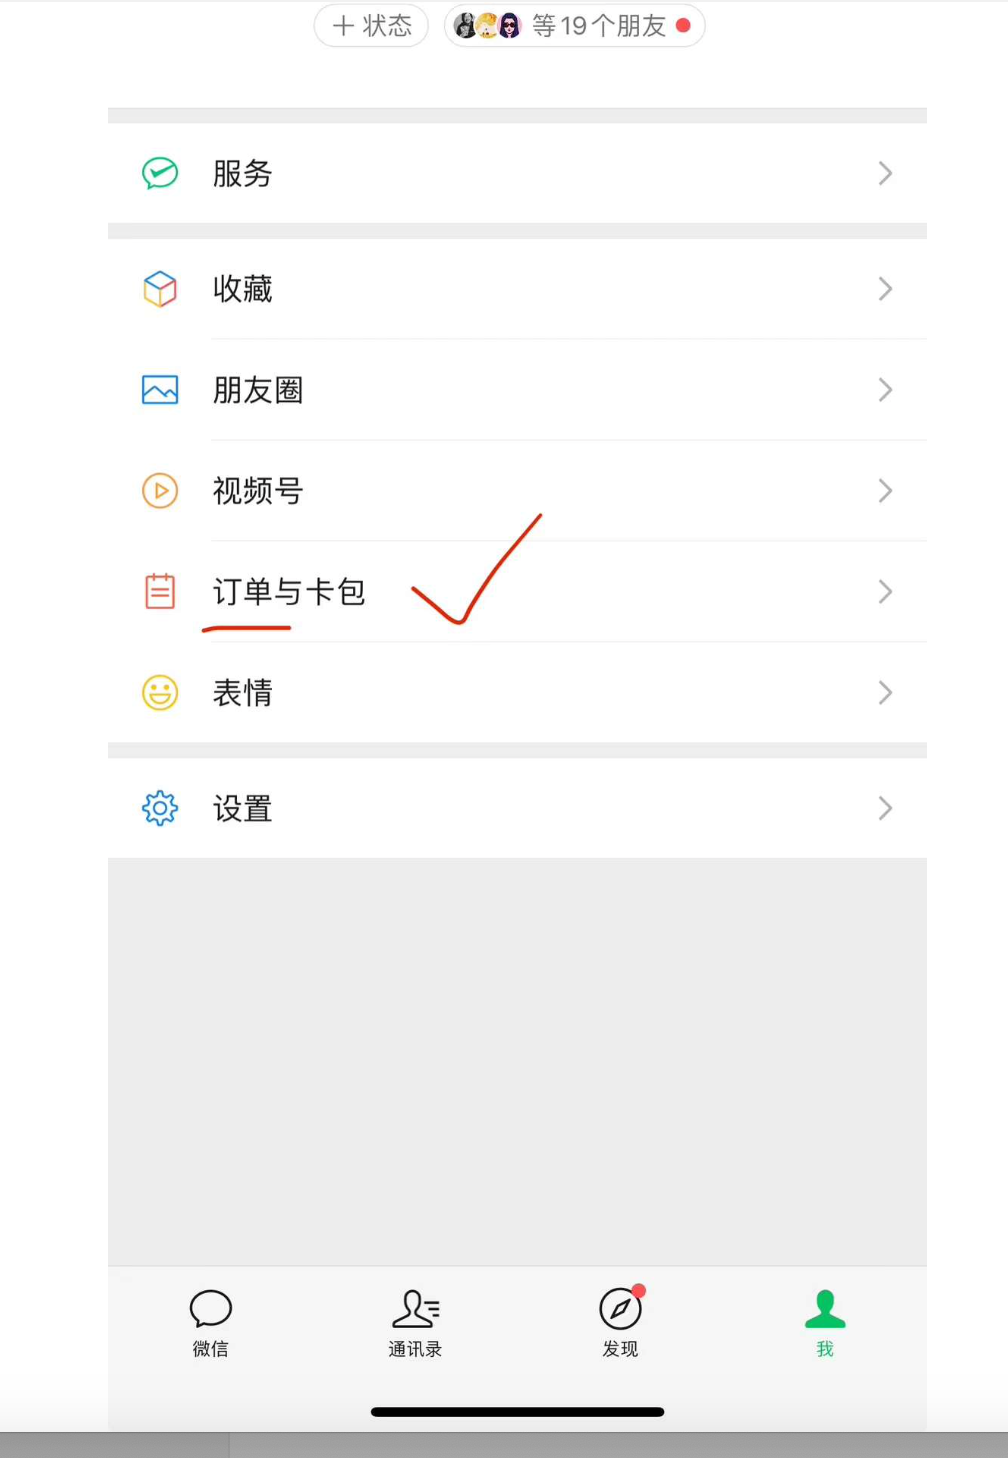This screenshot has width=1008, height=1458.
Task: Tap the friend avatars in the status pill
Action: [x=487, y=25]
